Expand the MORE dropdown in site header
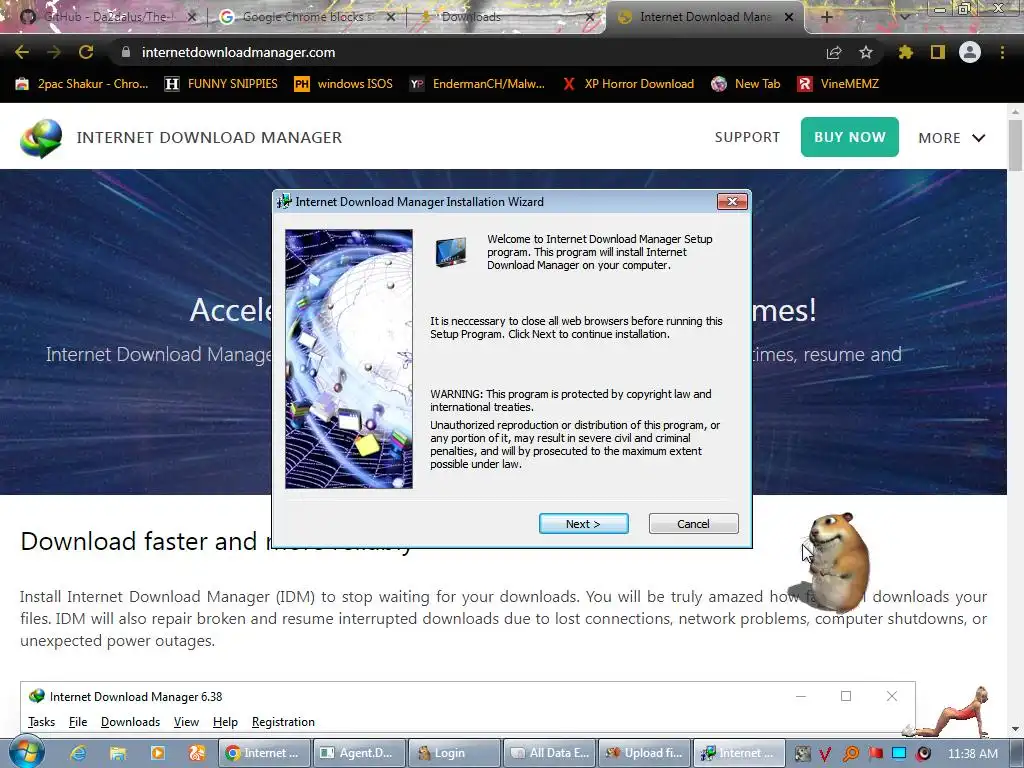Image resolution: width=1024 pixels, height=768 pixels. click(x=952, y=138)
